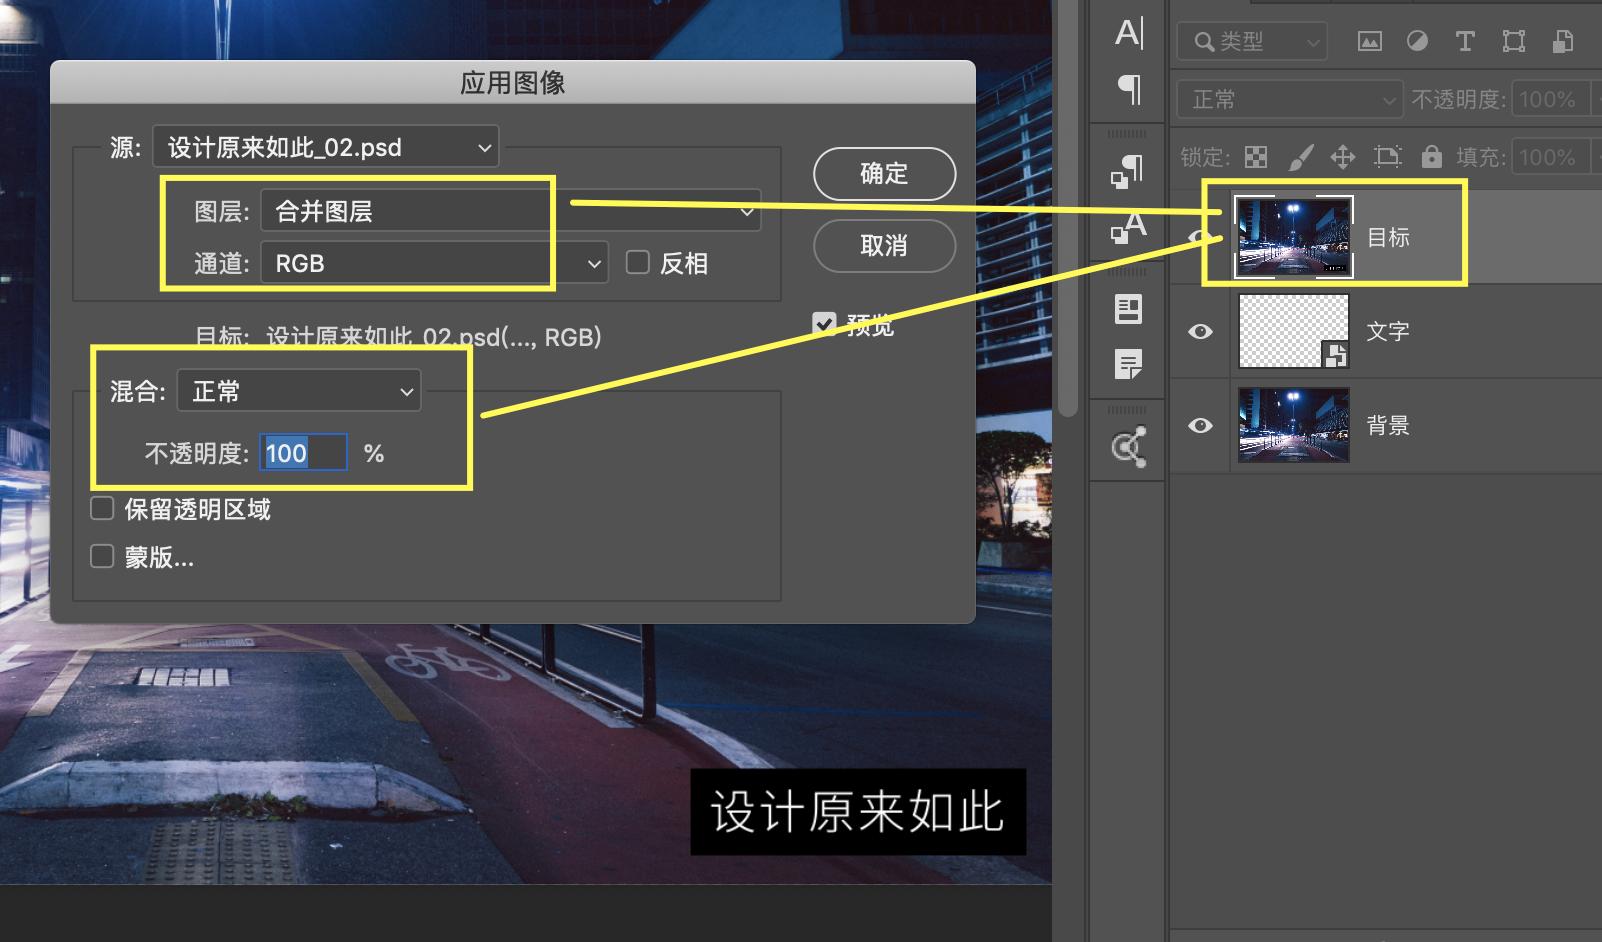Select the pixel layer filter icon
Viewport: 1602px width, 942px height.
point(1369,42)
